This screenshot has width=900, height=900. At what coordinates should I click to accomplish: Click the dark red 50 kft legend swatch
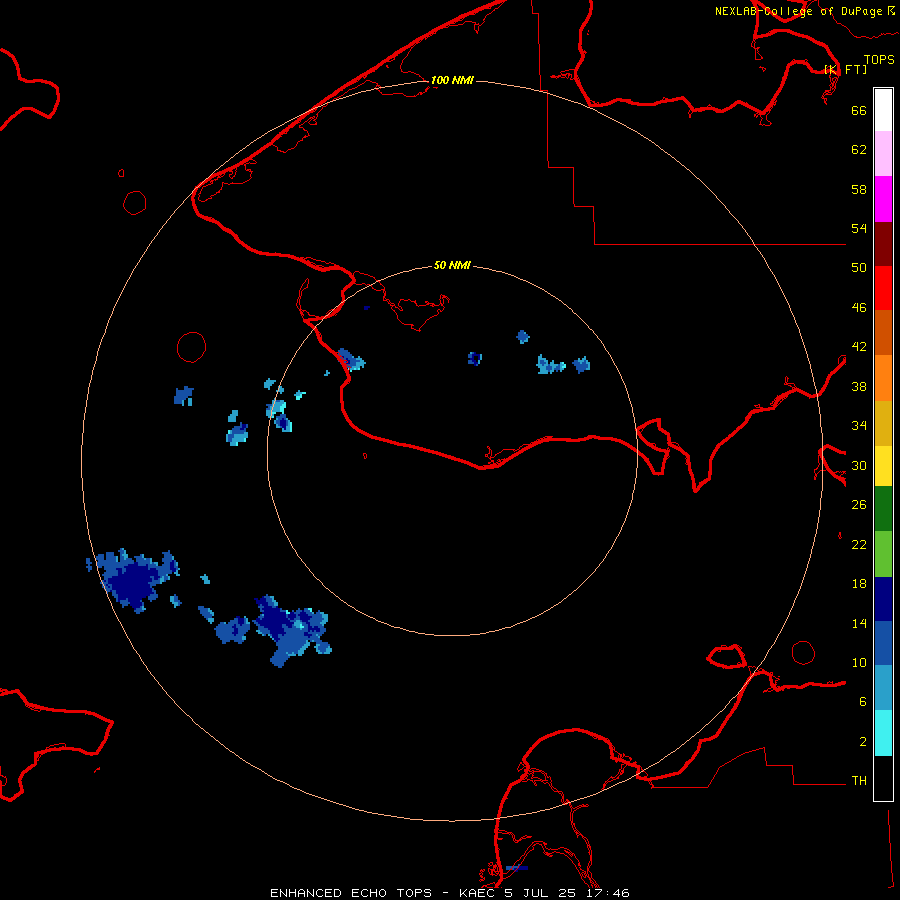pos(883,243)
